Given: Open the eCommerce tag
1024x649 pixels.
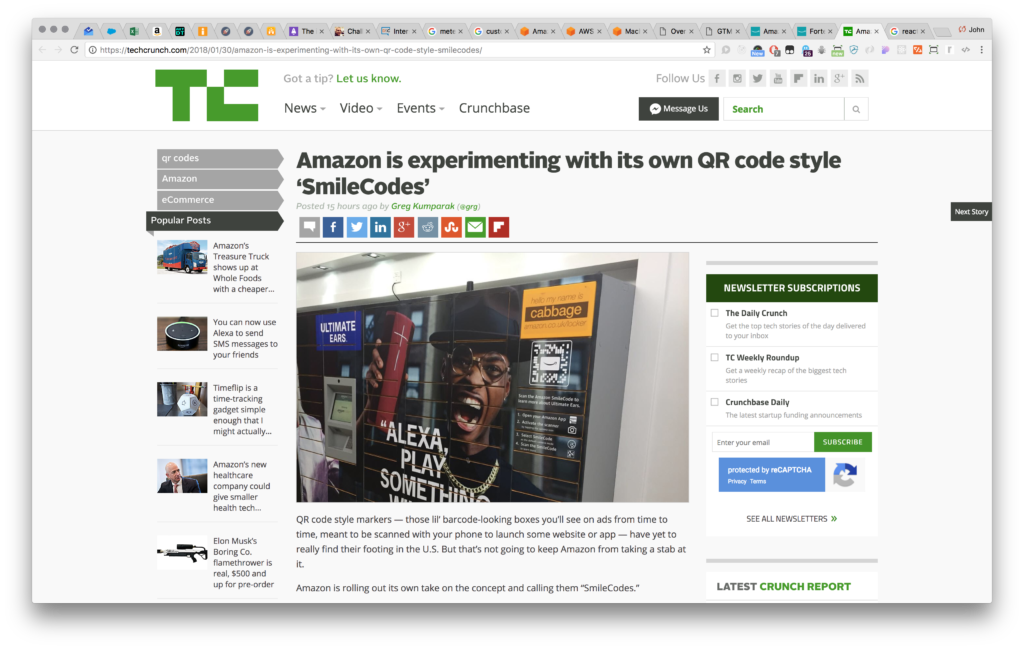Looking at the screenshot, I should click(219, 200).
